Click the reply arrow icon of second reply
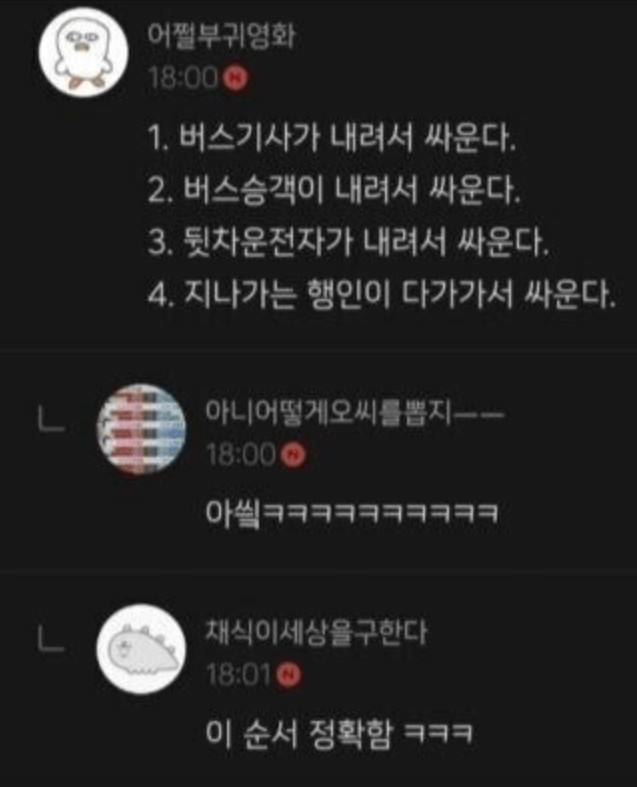Screen dimensions: 637x787 51,638
